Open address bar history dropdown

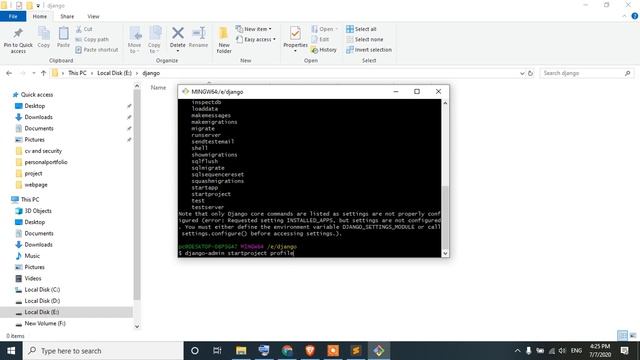[522, 73]
